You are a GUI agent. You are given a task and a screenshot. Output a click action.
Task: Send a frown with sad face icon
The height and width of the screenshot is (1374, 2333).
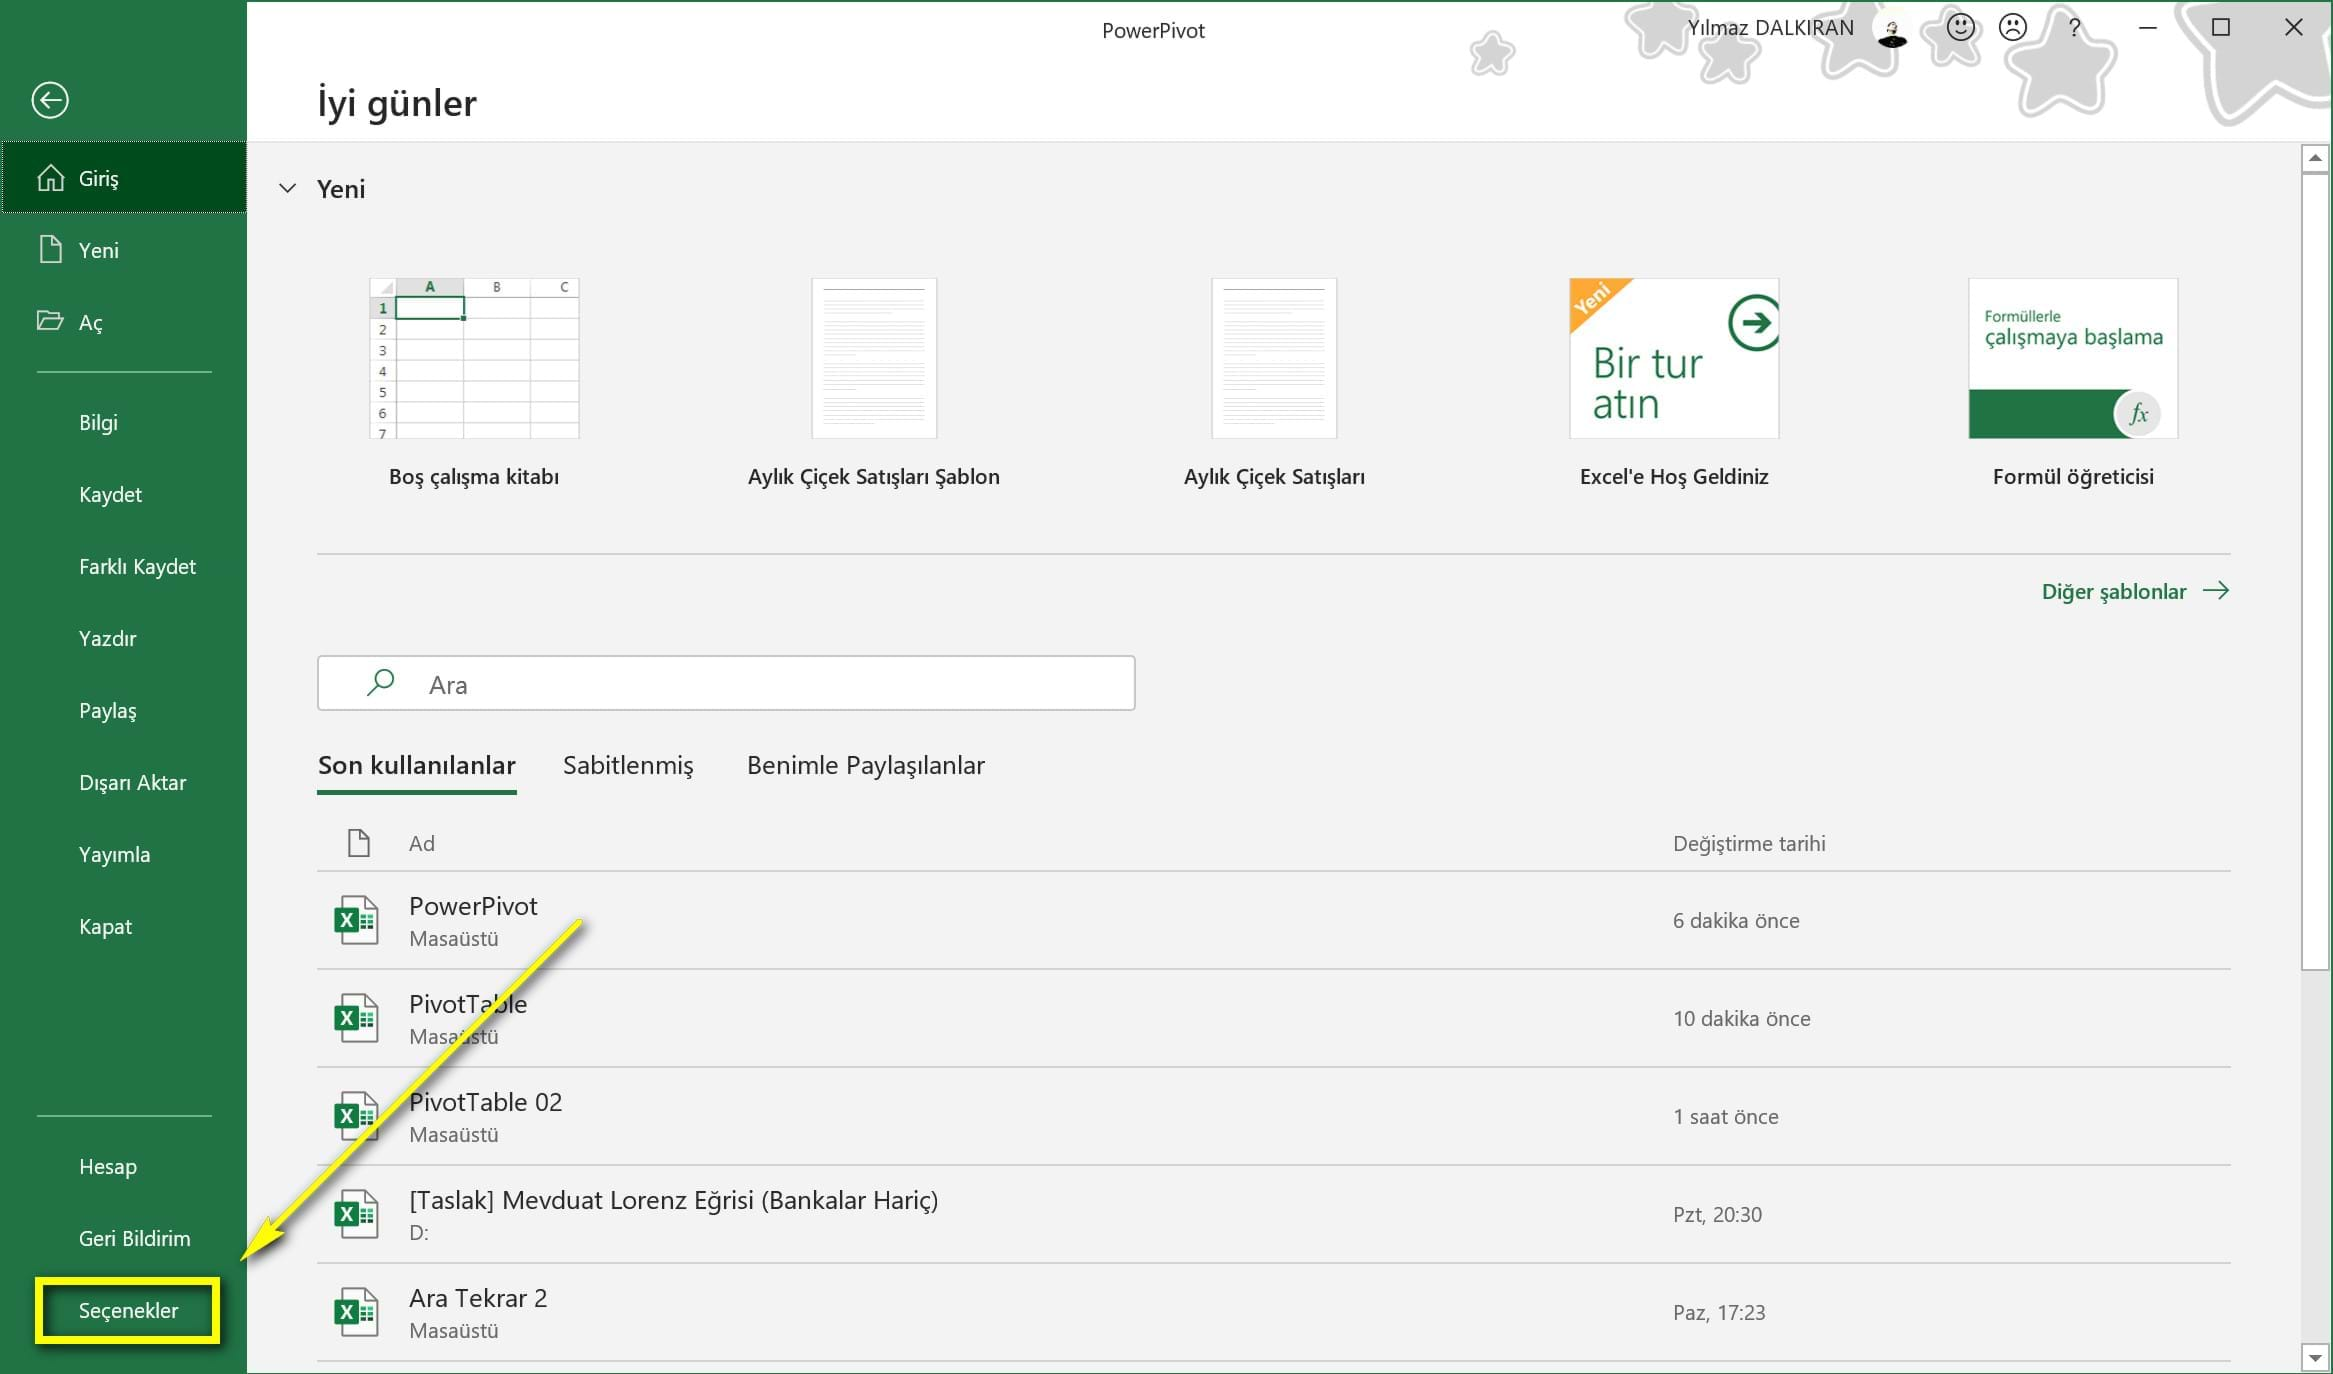(2012, 27)
